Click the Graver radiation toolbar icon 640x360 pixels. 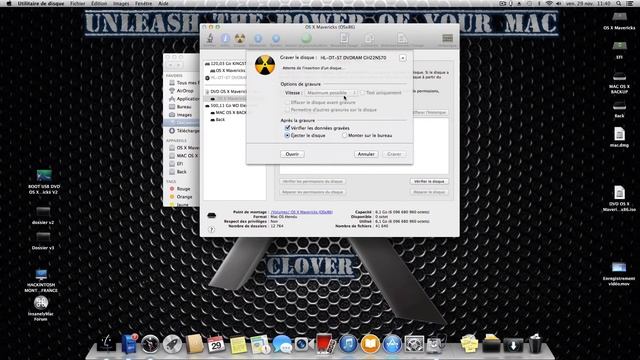click(x=240, y=38)
